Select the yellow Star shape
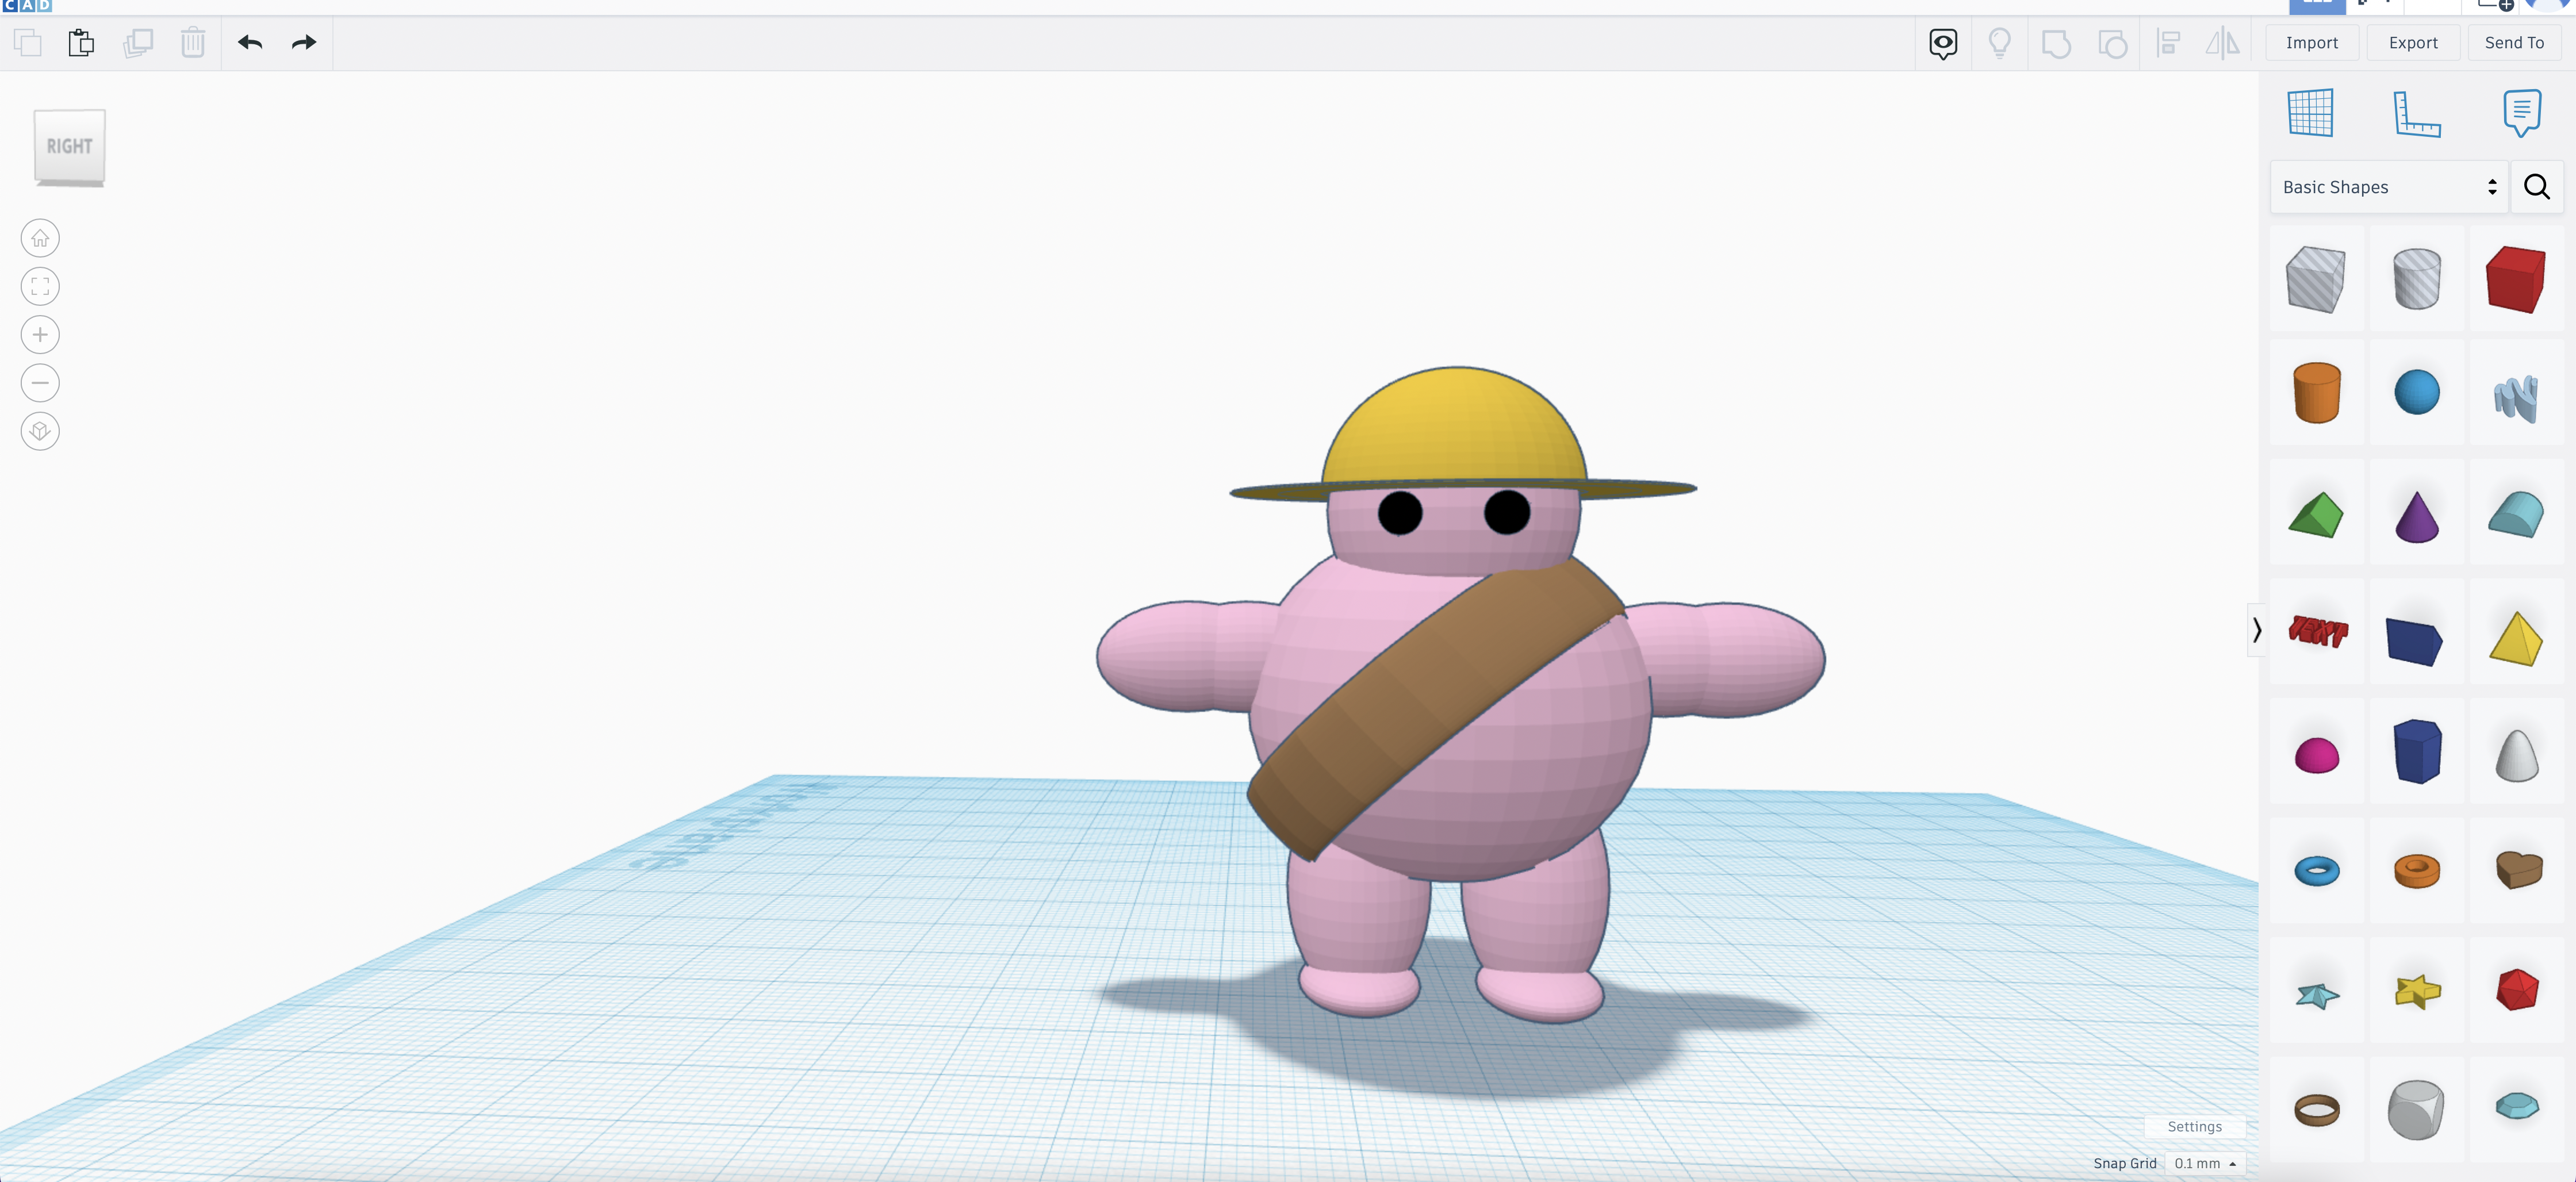This screenshot has width=2576, height=1182. point(2417,992)
